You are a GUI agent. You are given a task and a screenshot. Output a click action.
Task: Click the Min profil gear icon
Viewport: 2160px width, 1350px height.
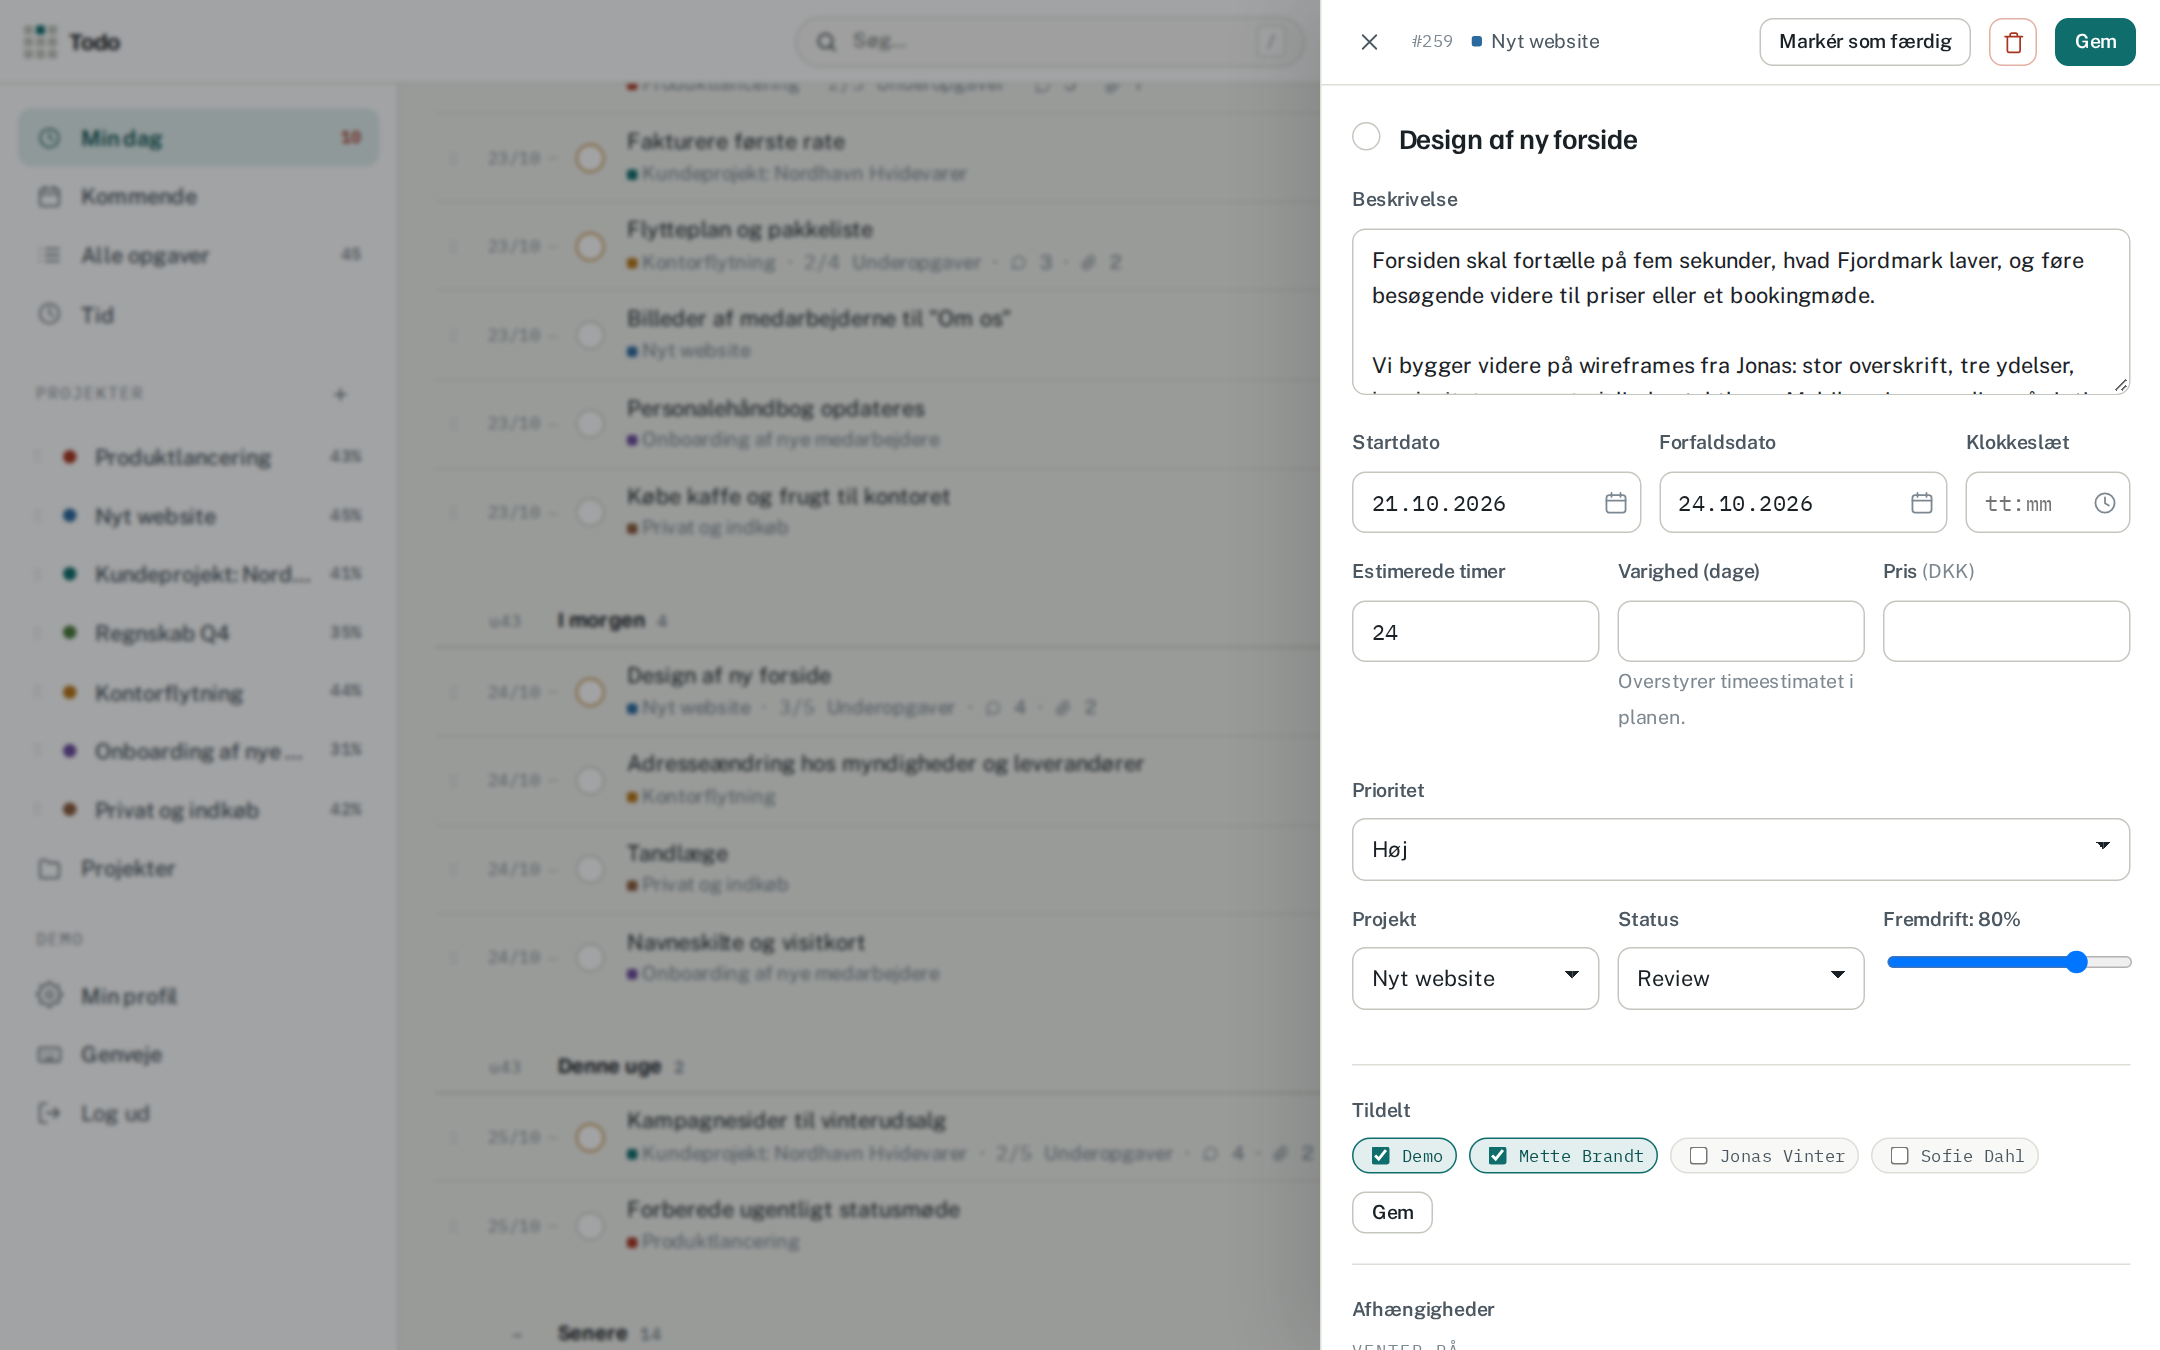(x=49, y=995)
